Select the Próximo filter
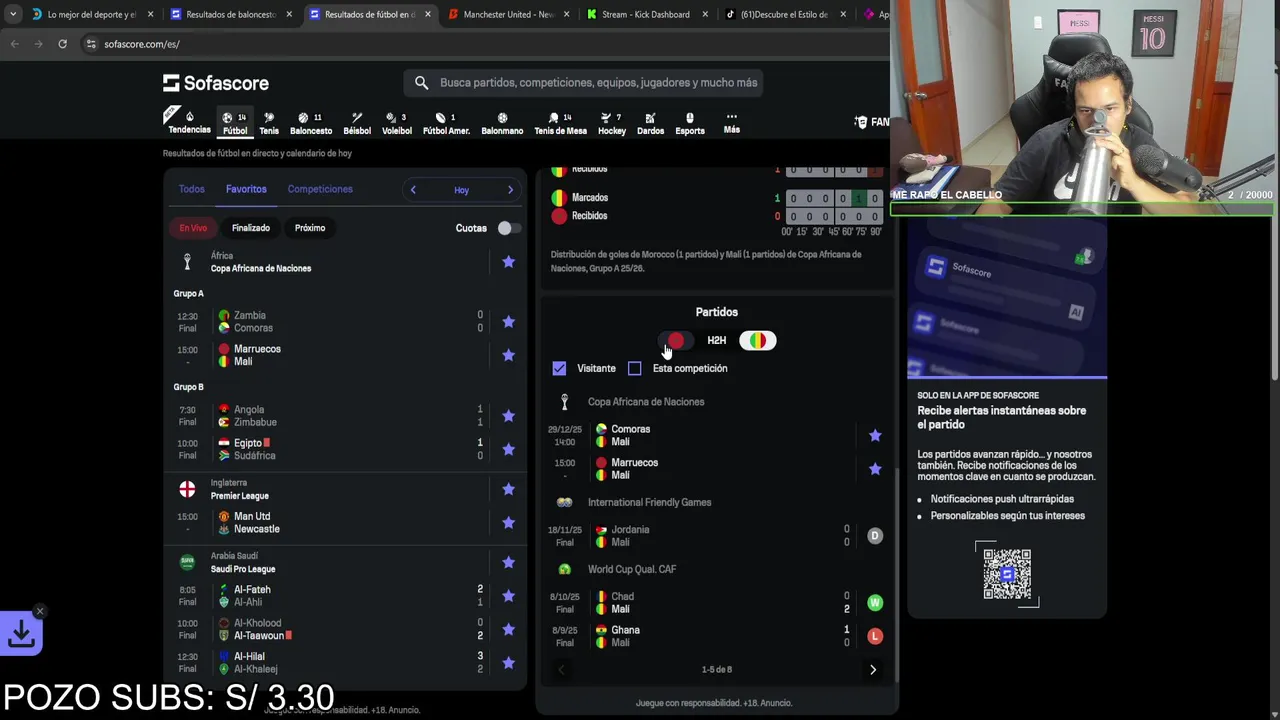 [310, 228]
